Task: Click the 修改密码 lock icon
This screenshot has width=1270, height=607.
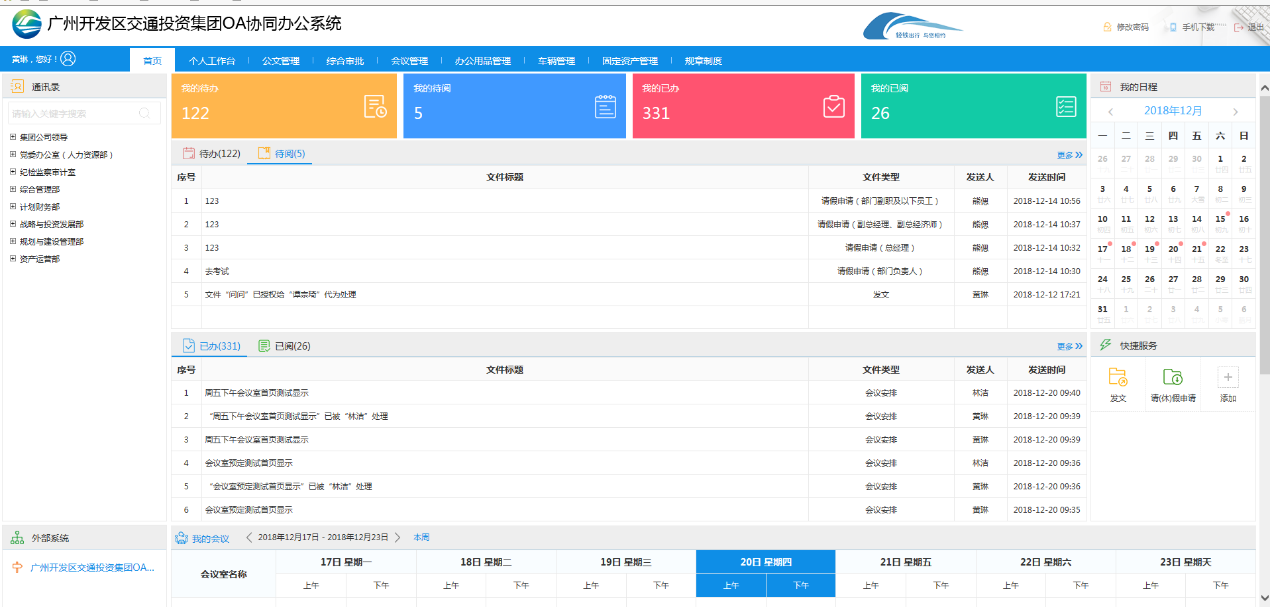Action: 1107,27
